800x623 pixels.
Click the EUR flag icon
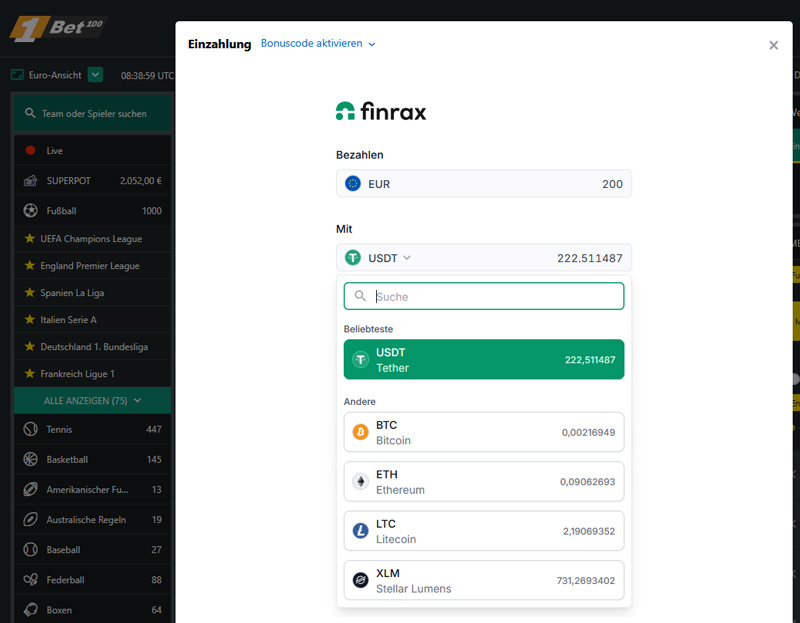point(353,184)
